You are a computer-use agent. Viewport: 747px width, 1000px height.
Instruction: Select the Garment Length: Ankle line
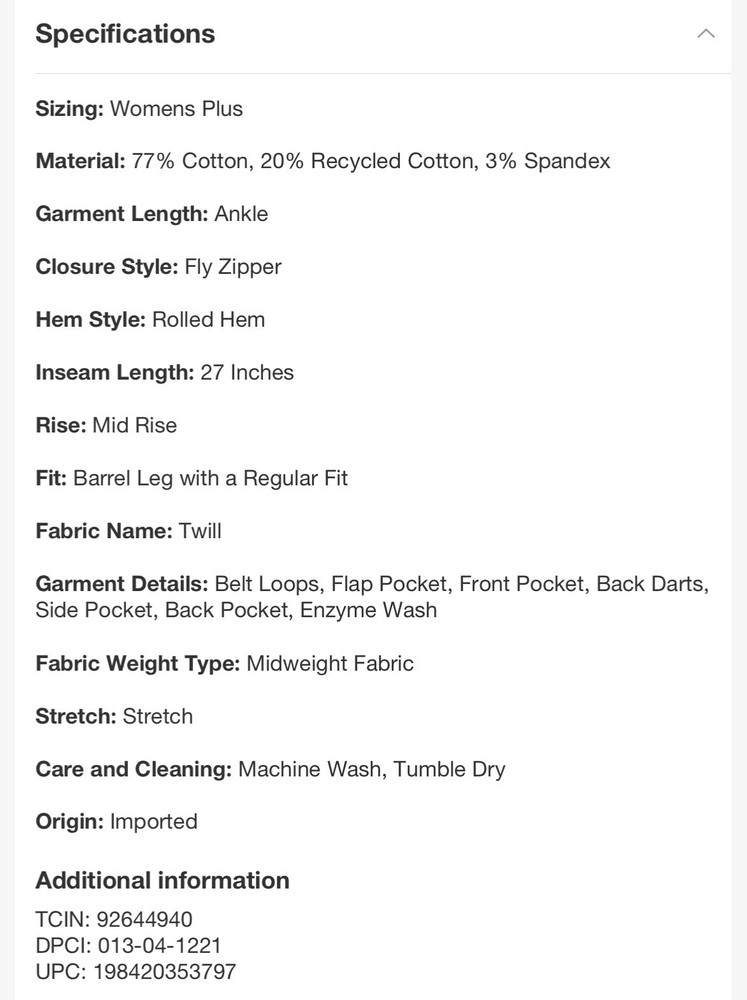[152, 214]
